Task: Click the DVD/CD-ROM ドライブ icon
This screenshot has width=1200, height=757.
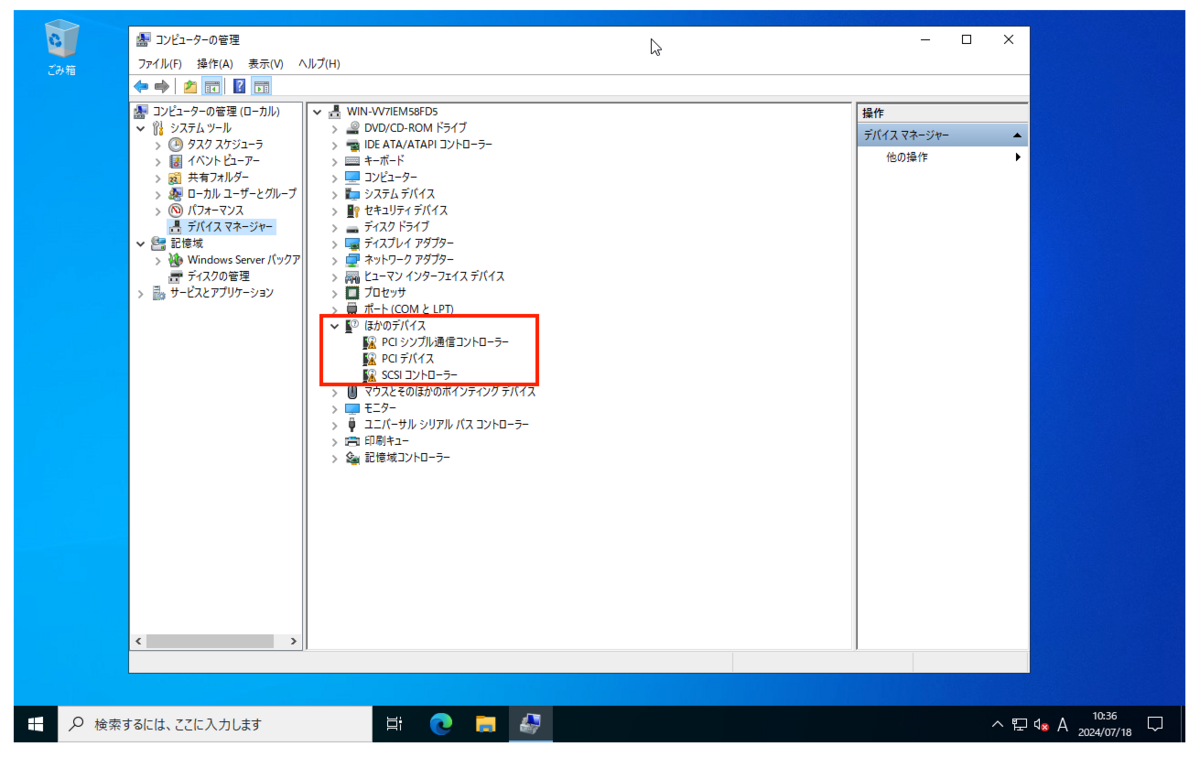Action: coord(352,128)
